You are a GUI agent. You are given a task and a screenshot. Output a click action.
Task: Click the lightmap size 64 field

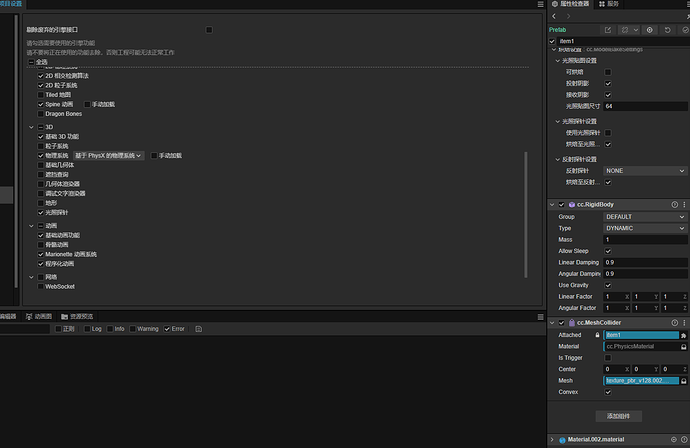tap(645, 106)
